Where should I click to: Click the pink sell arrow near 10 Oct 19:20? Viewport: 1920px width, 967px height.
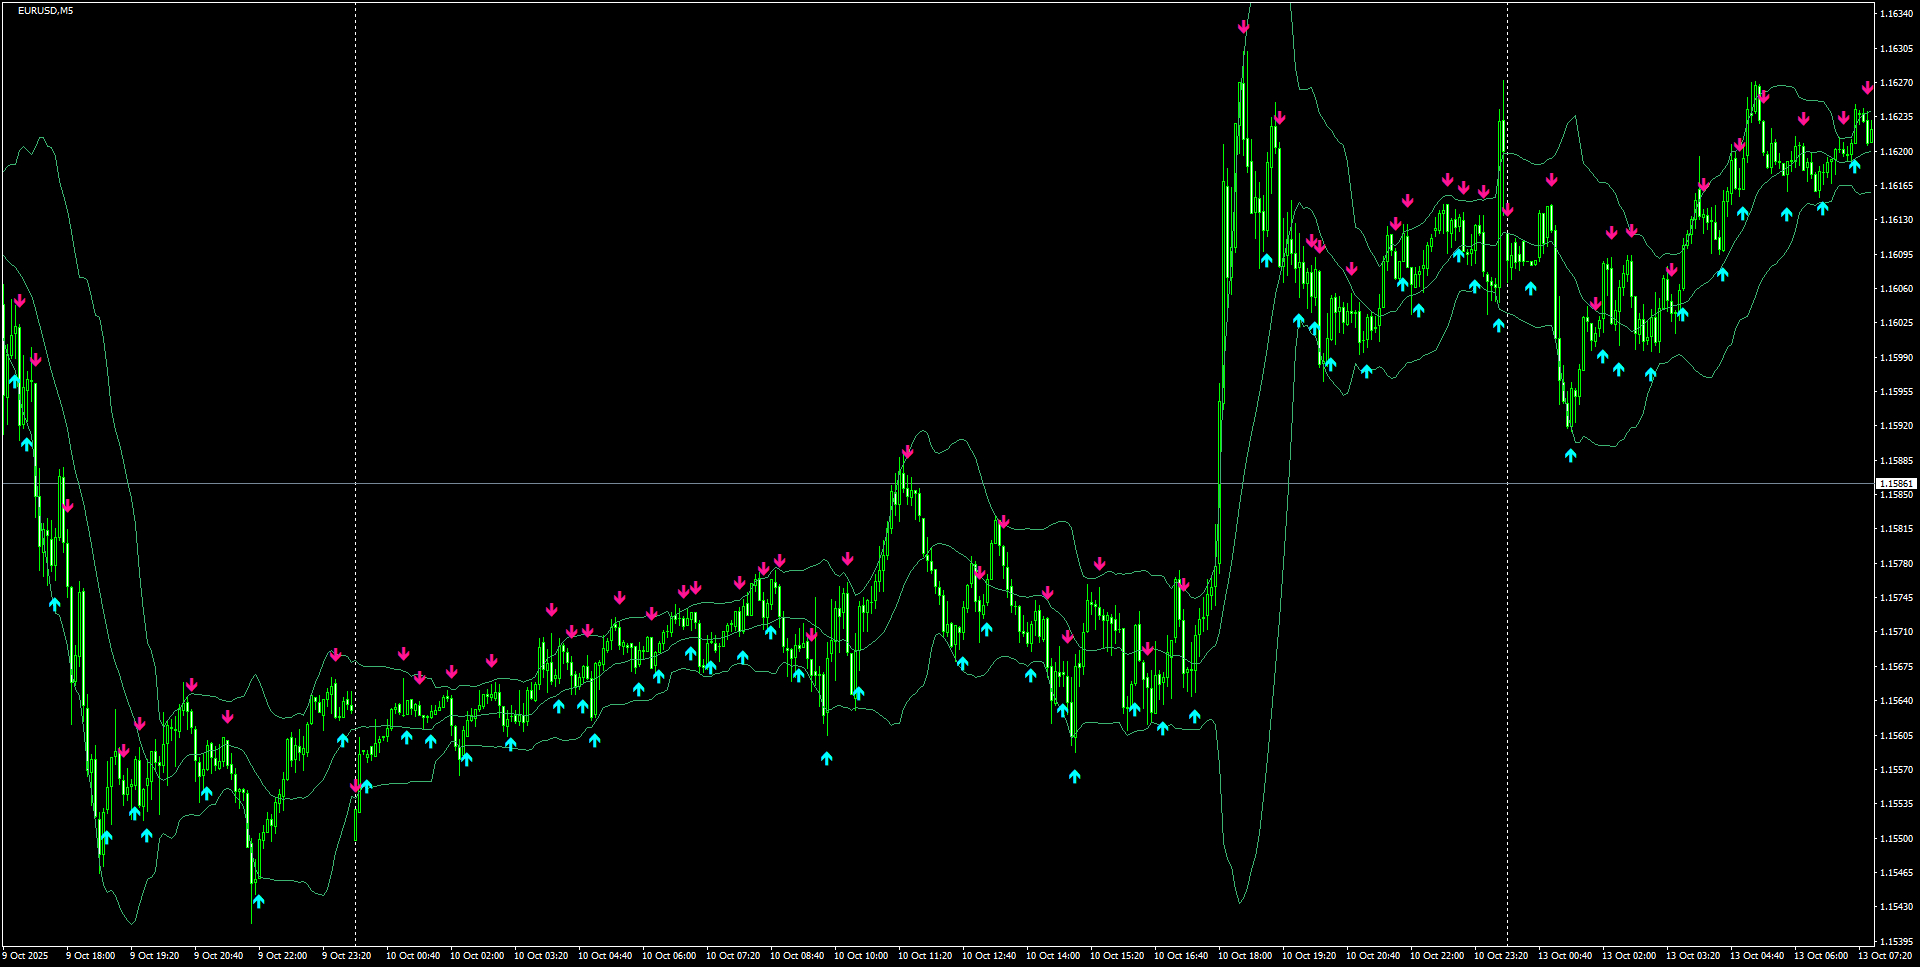pyautogui.click(x=1310, y=240)
